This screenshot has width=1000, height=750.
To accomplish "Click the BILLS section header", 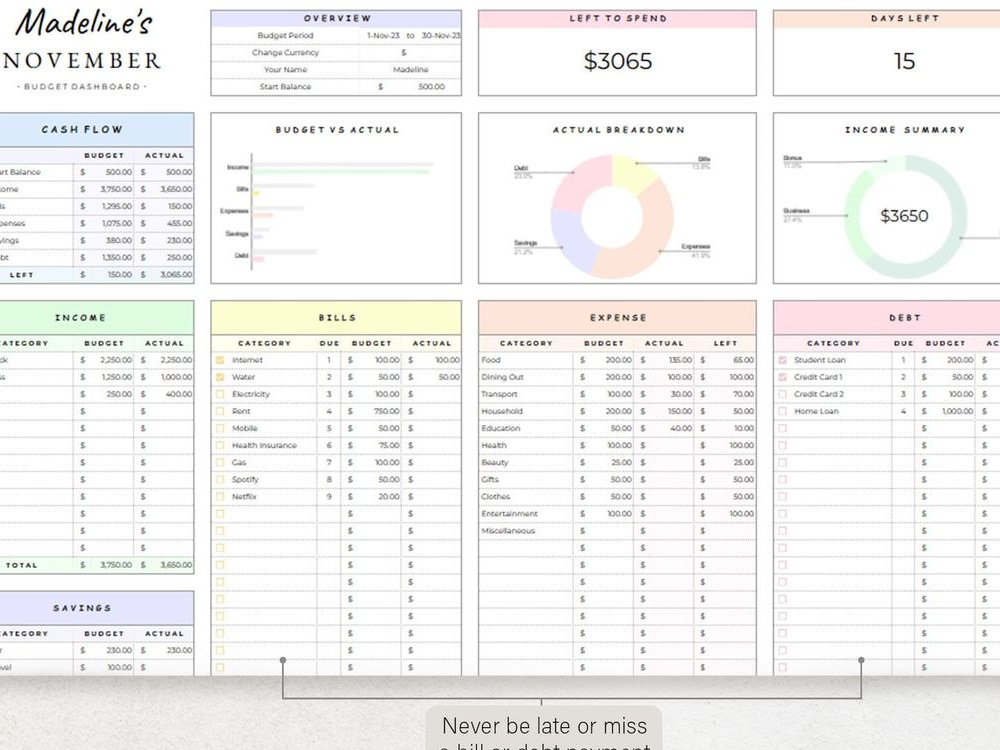I will [x=336, y=318].
